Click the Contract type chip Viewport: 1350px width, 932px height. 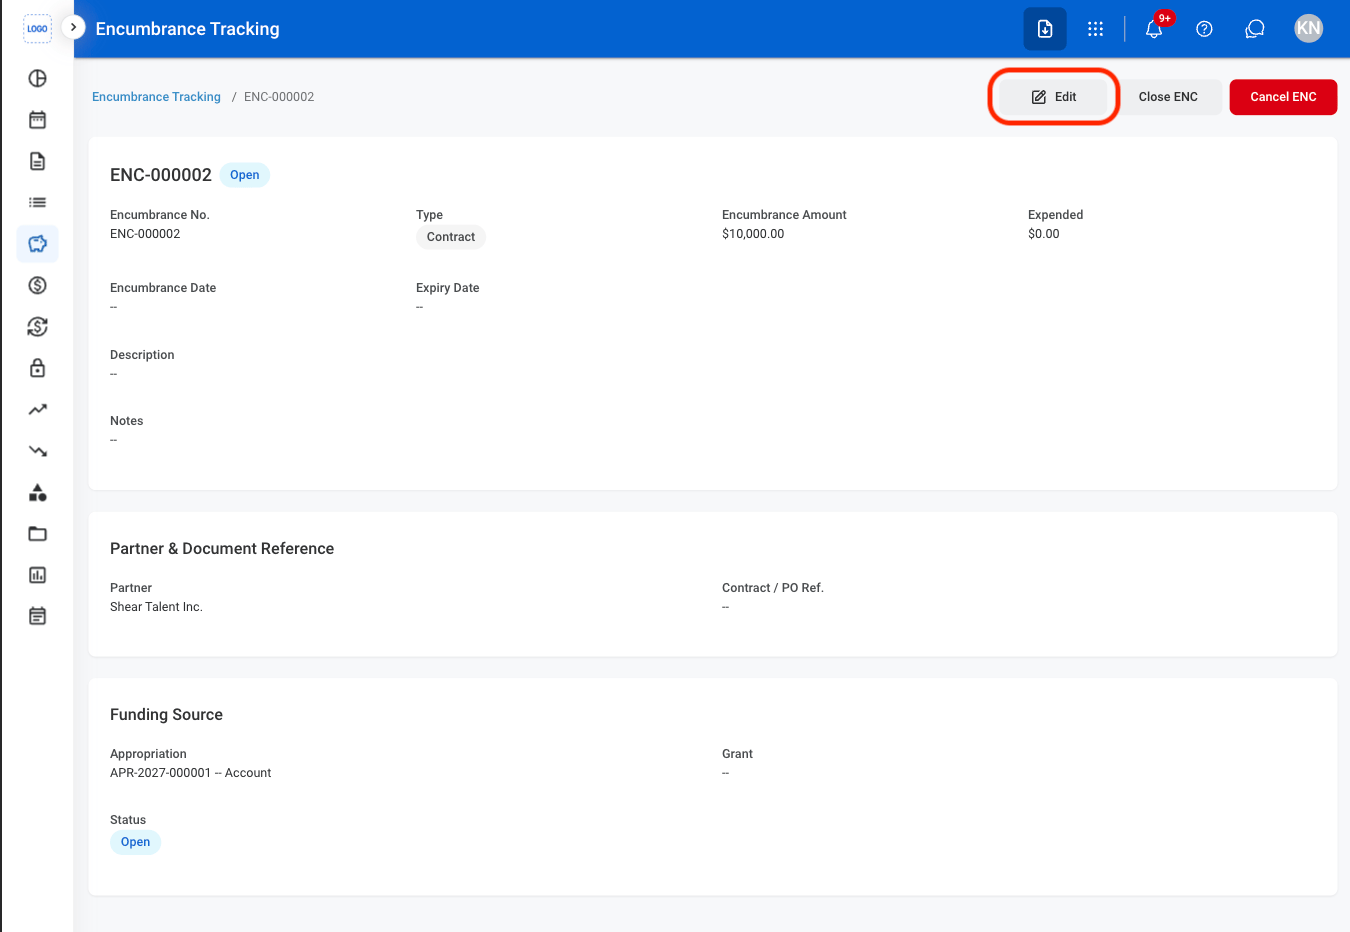click(451, 237)
